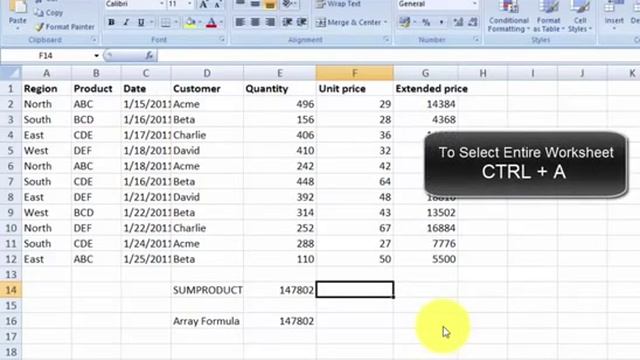Open the underline style dropdown arrow
The image size is (640, 360).
coord(152,22)
